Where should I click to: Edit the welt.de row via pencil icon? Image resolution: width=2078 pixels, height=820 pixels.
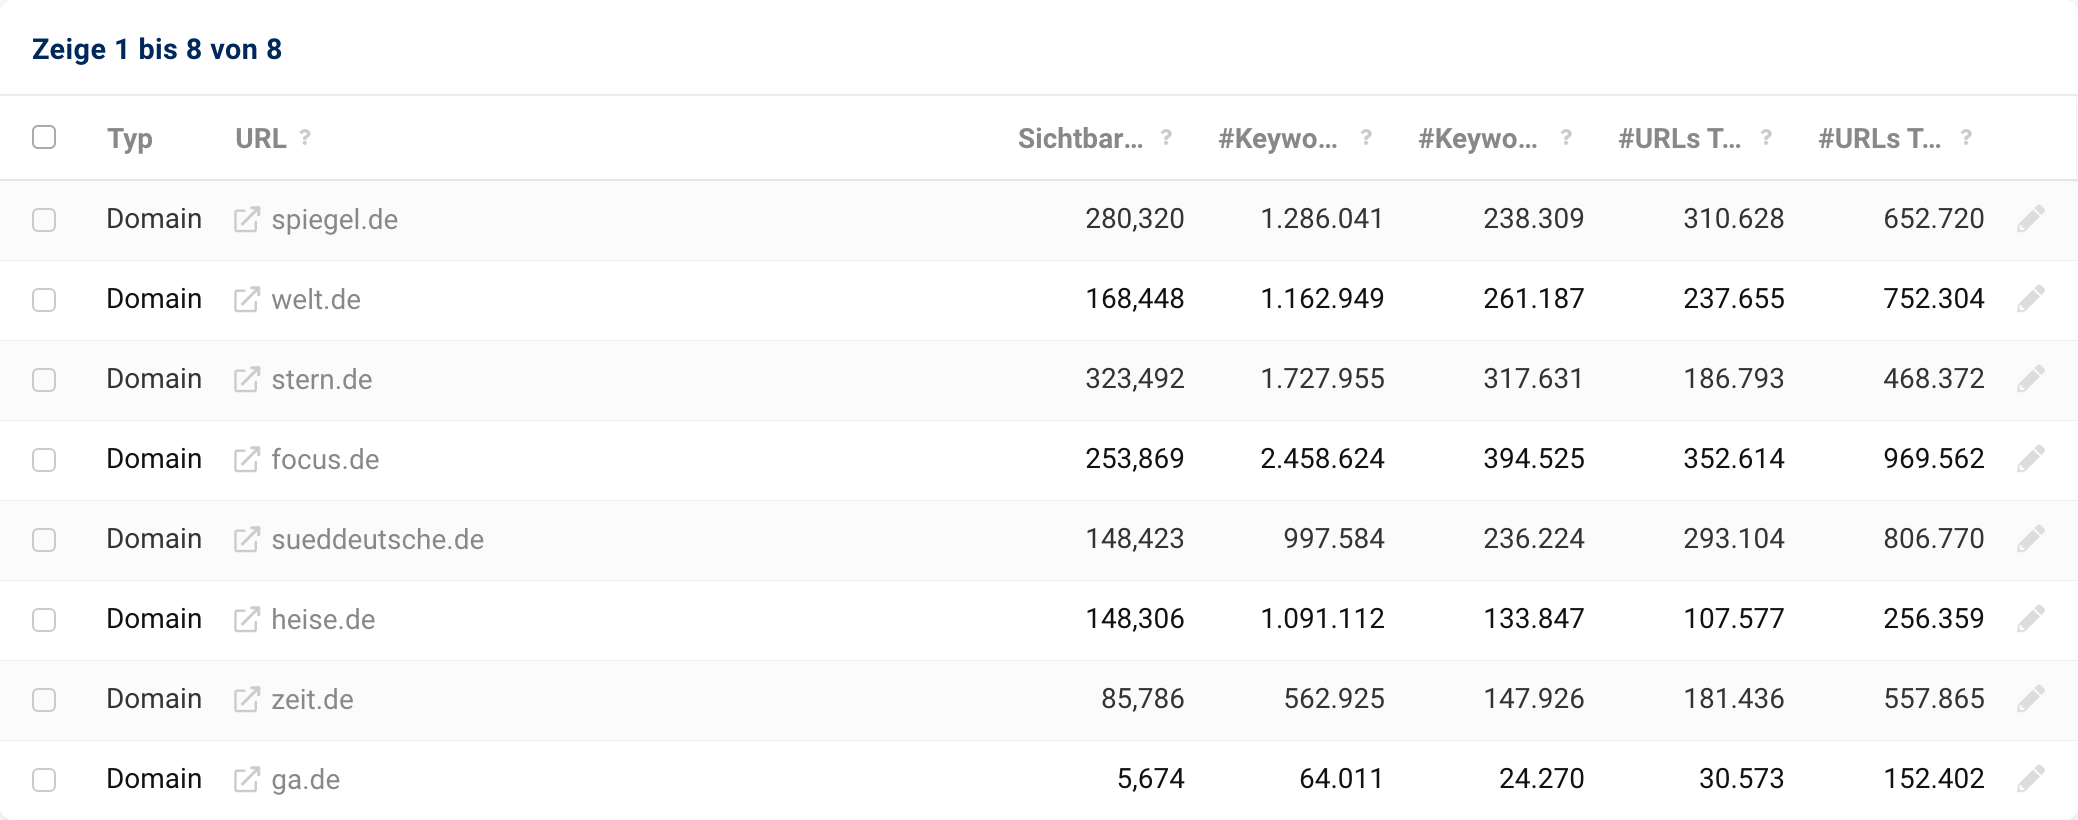pyautogui.click(x=2030, y=299)
